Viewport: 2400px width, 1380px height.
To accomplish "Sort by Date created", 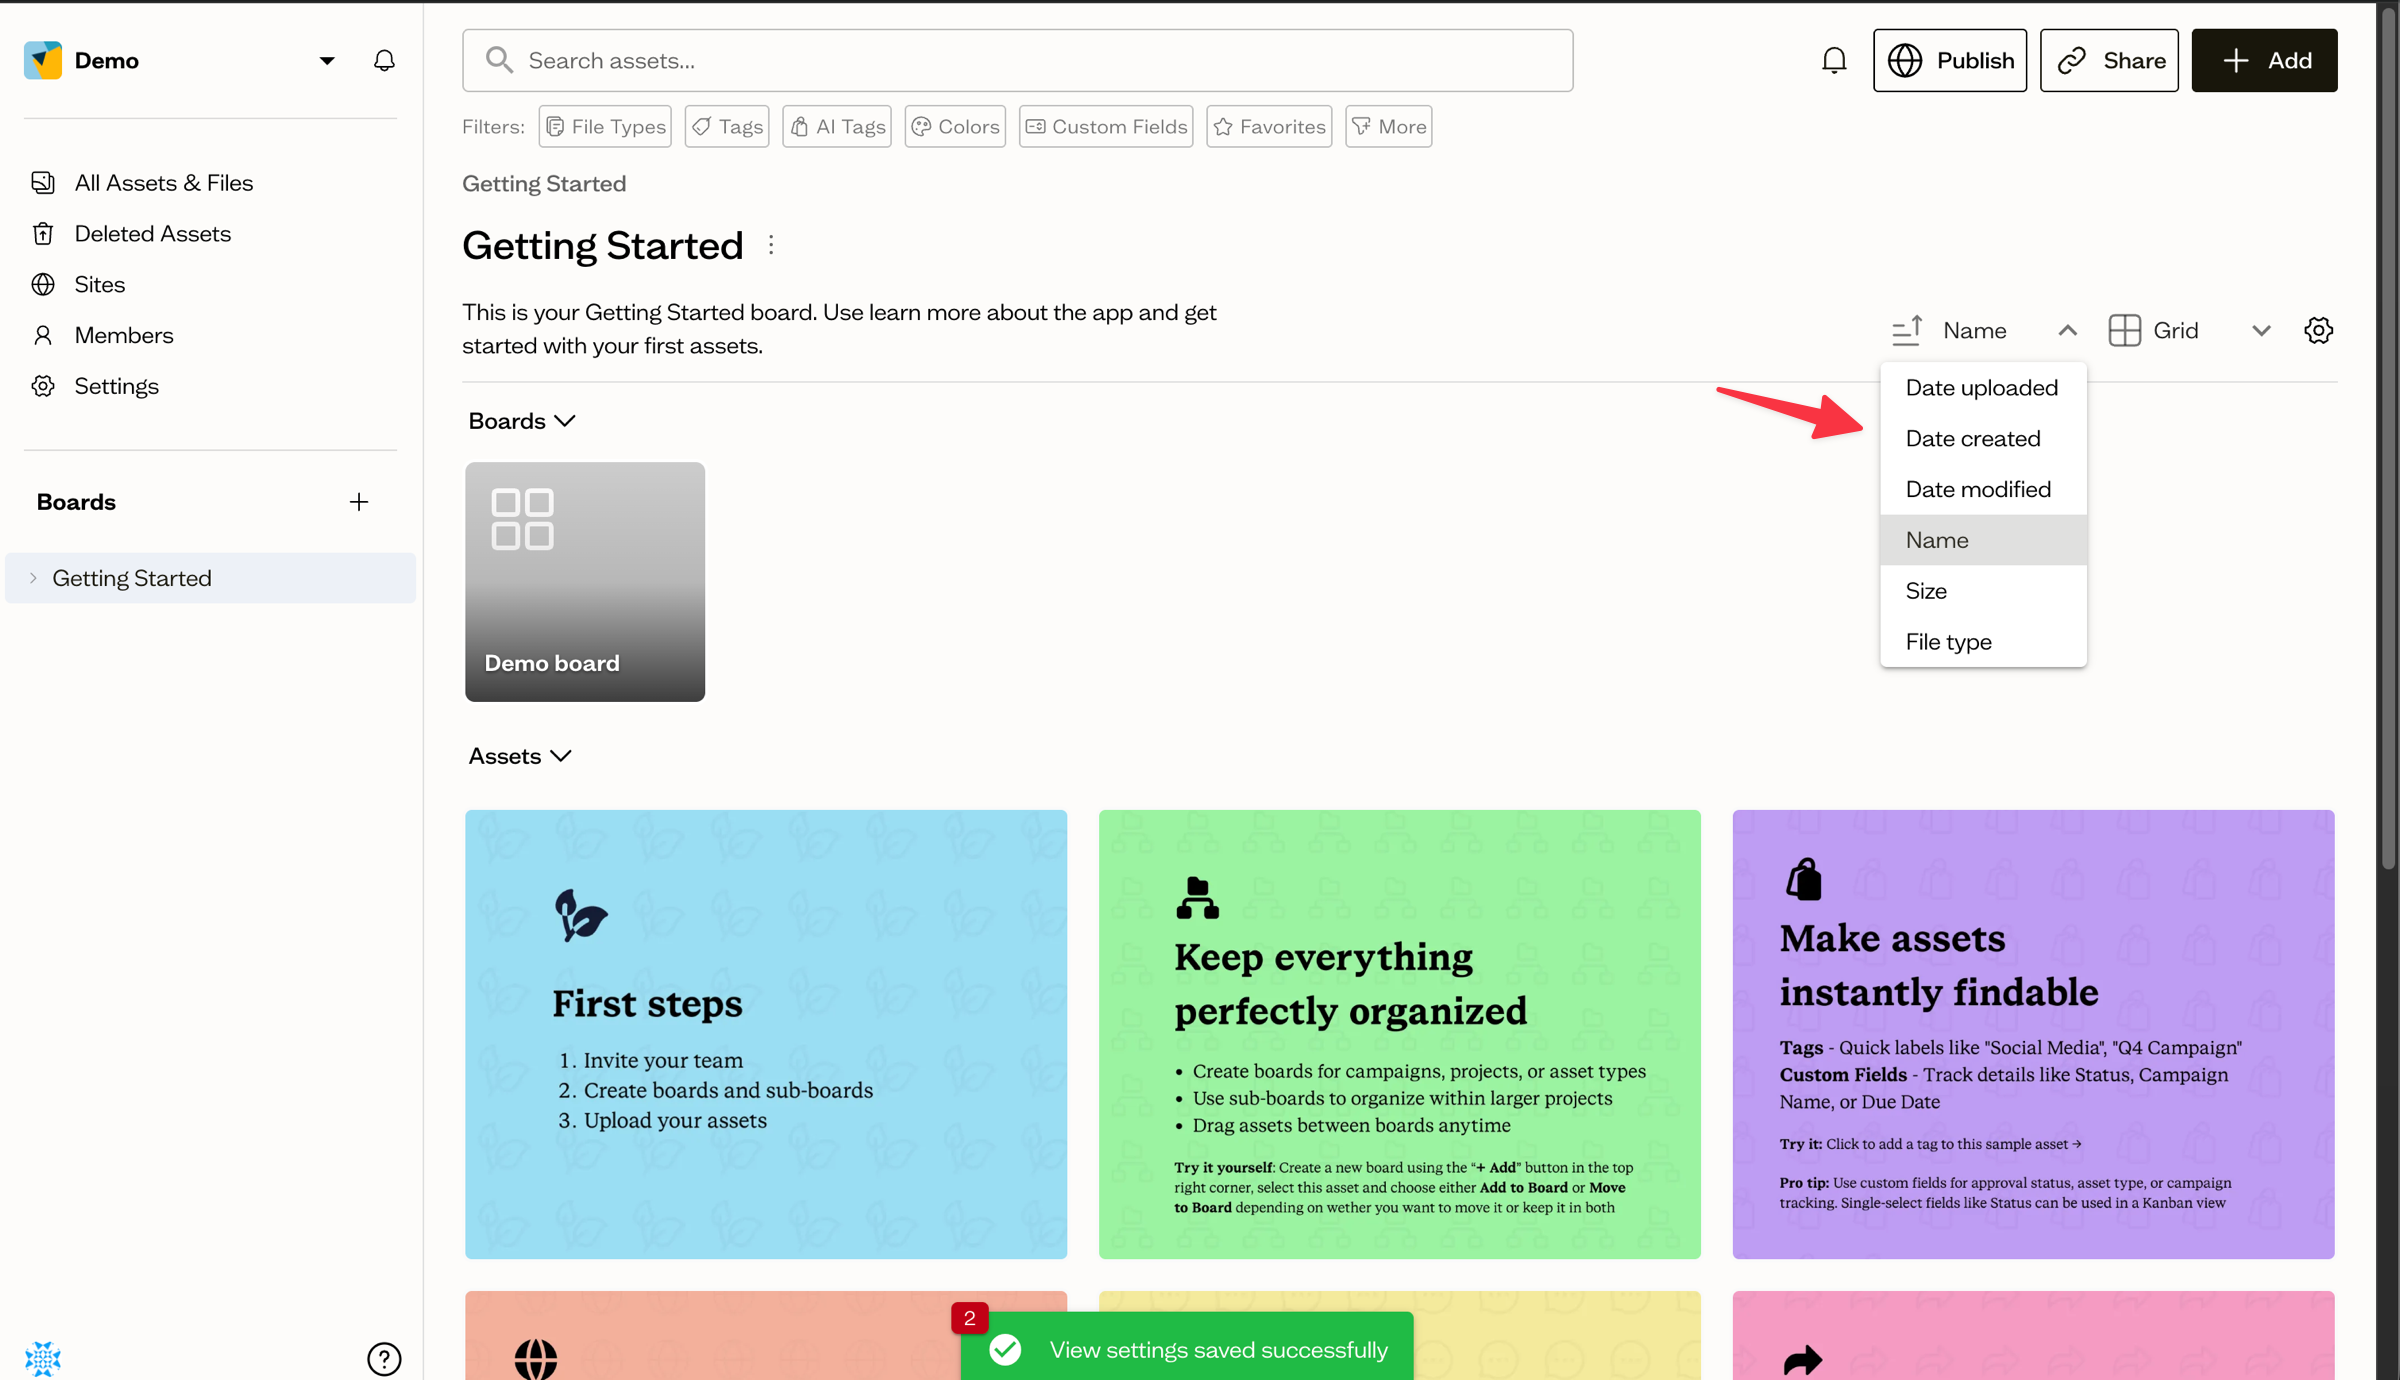I will (x=1983, y=439).
